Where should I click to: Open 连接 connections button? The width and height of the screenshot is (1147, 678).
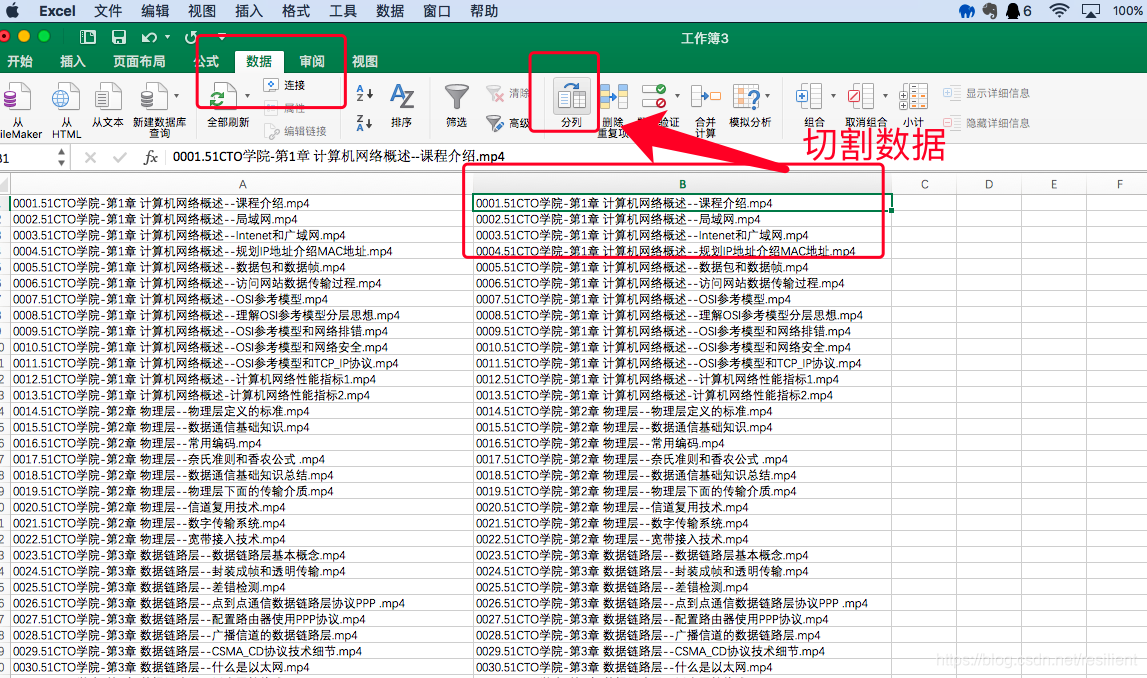[x=285, y=85]
